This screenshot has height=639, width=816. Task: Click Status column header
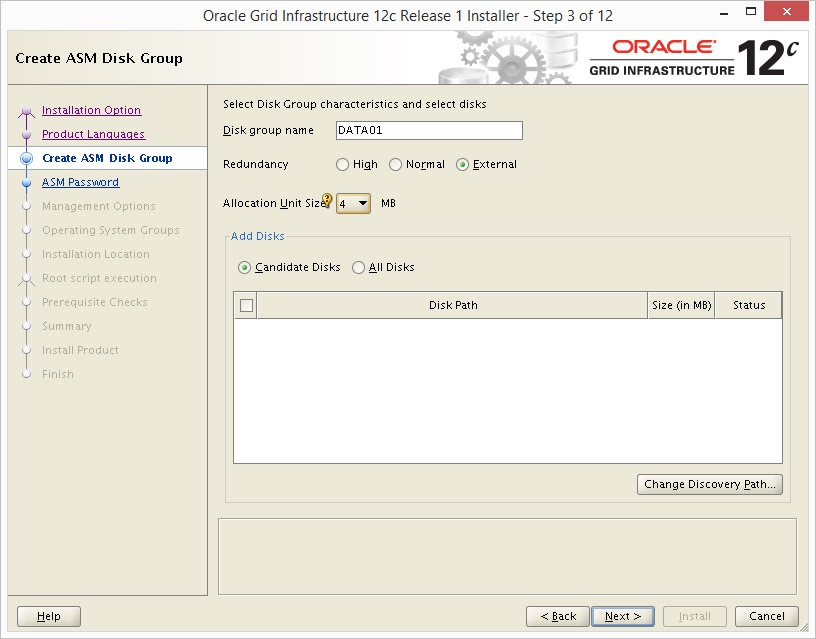(748, 305)
